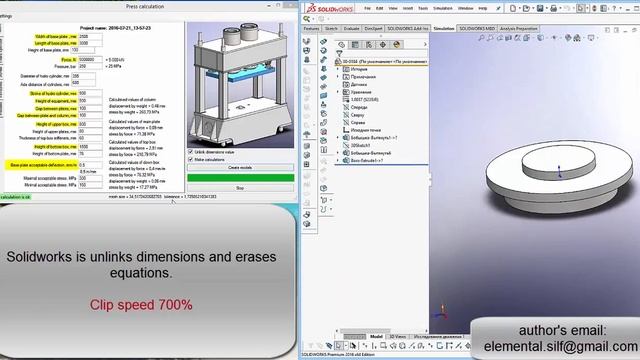This screenshot has width=640, height=360.
Task: Open the Edit menu in SolidWorks
Action: click(x=380, y=8)
